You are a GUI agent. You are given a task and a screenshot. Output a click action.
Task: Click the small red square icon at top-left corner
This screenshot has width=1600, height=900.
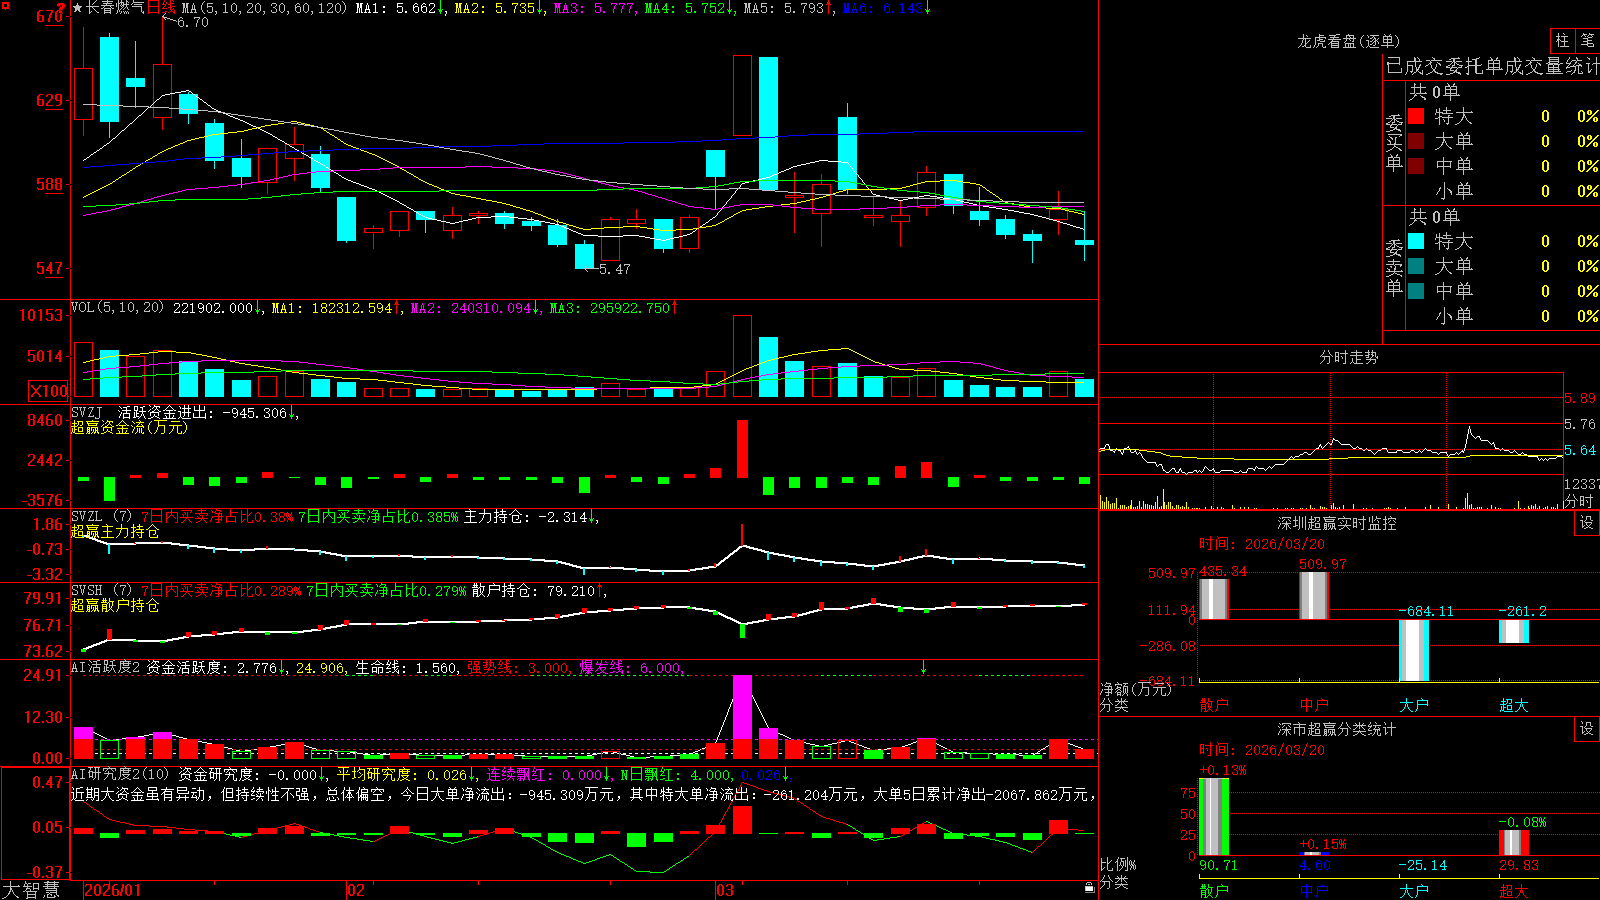tap(5, 5)
